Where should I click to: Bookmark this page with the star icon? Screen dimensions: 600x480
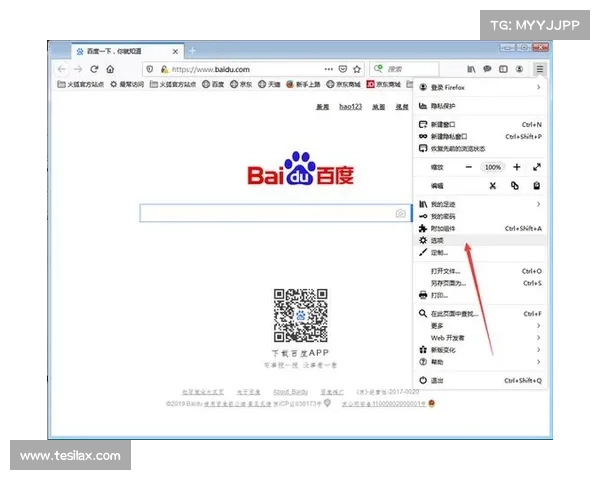pos(357,69)
